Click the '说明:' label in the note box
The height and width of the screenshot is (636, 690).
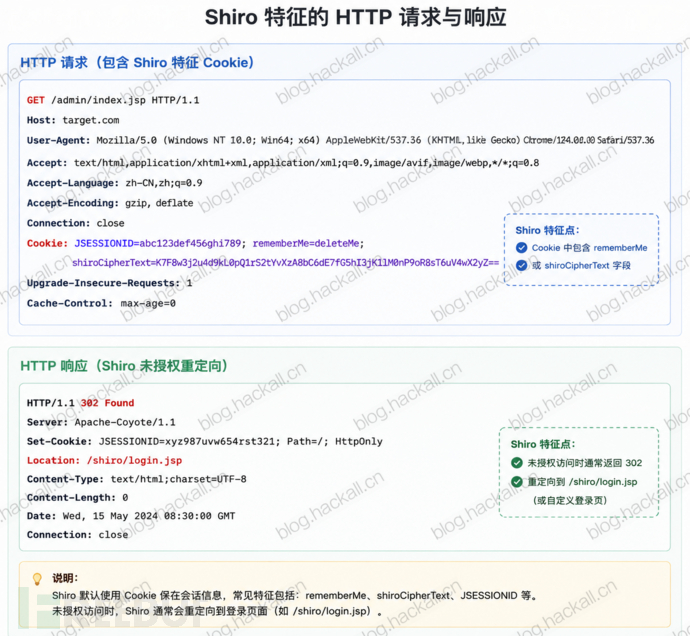pyautogui.click(x=65, y=578)
